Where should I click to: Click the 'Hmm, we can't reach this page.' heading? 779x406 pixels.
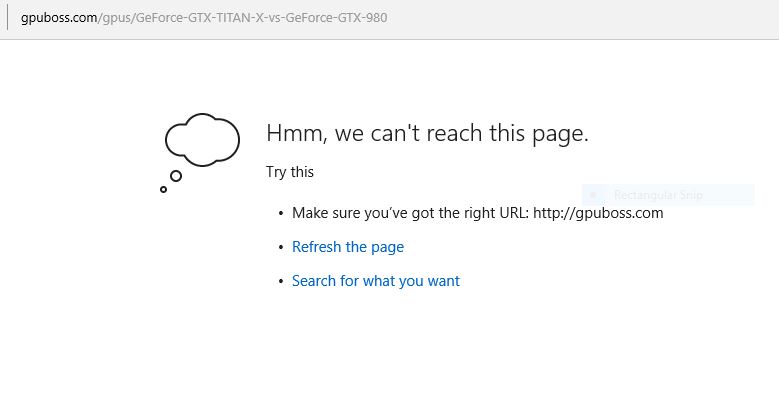pos(427,133)
